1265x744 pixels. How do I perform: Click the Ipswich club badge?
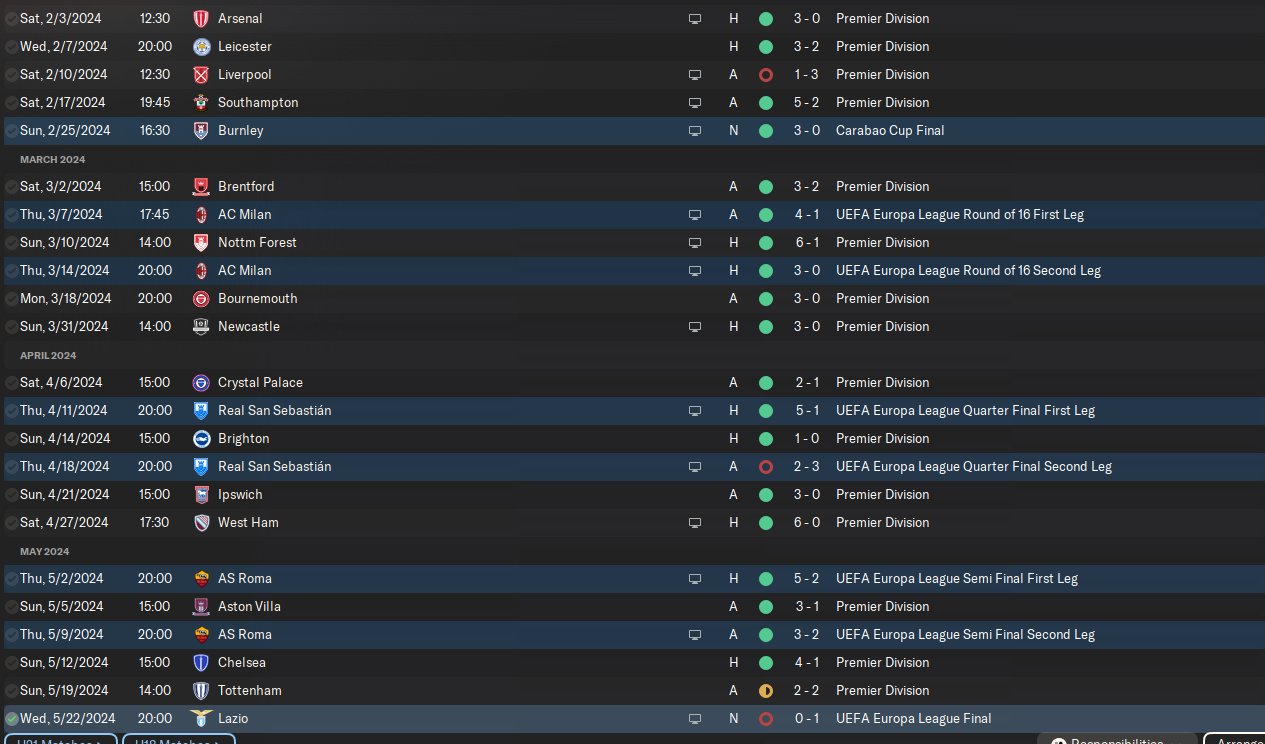(201, 494)
